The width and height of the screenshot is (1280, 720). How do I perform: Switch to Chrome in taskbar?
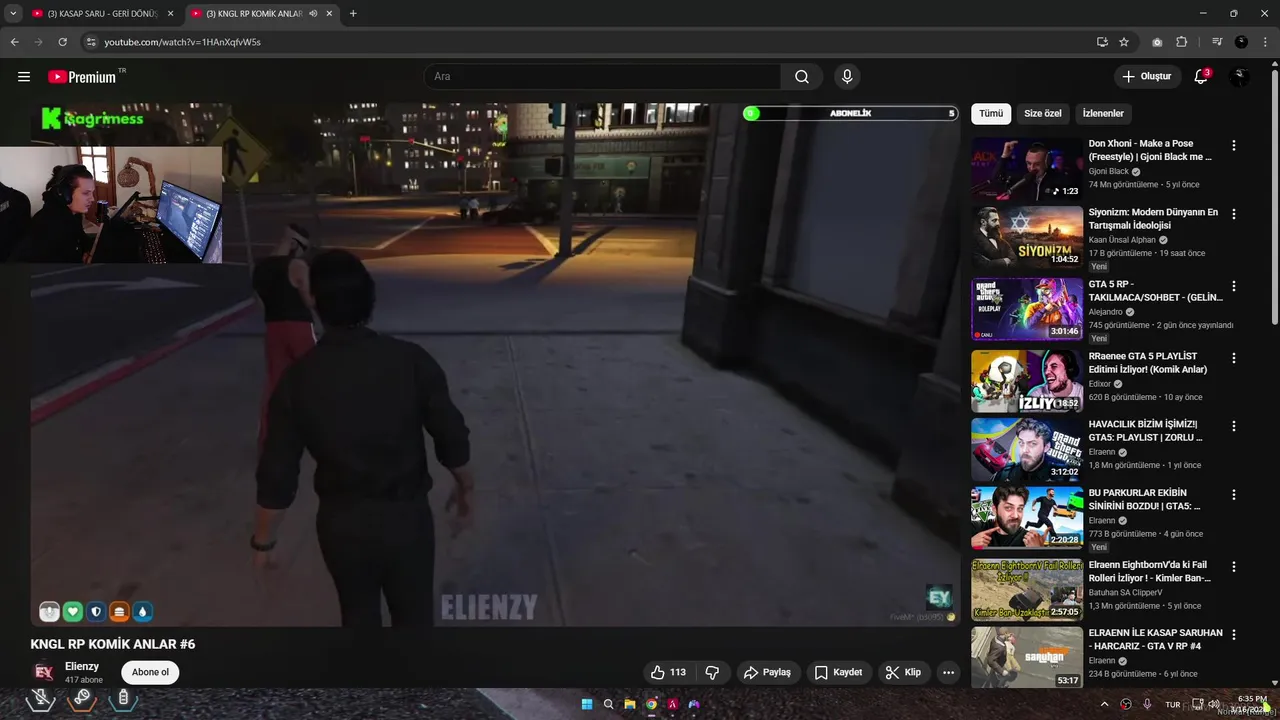pyautogui.click(x=651, y=704)
